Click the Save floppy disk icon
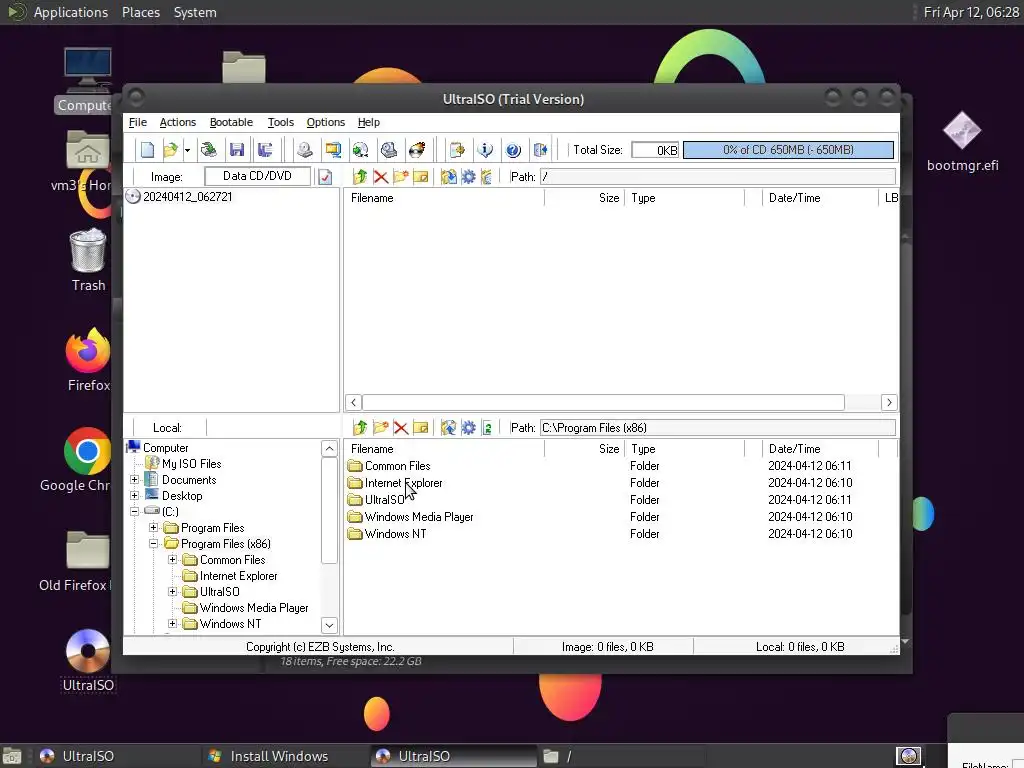The image size is (1024, 768). pos(237,150)
